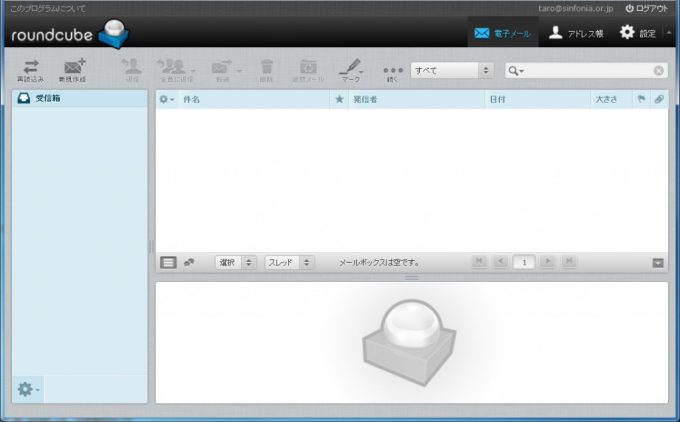Open the mark (マーク) pencil menu
680x422 pixels.
point(351,71)
